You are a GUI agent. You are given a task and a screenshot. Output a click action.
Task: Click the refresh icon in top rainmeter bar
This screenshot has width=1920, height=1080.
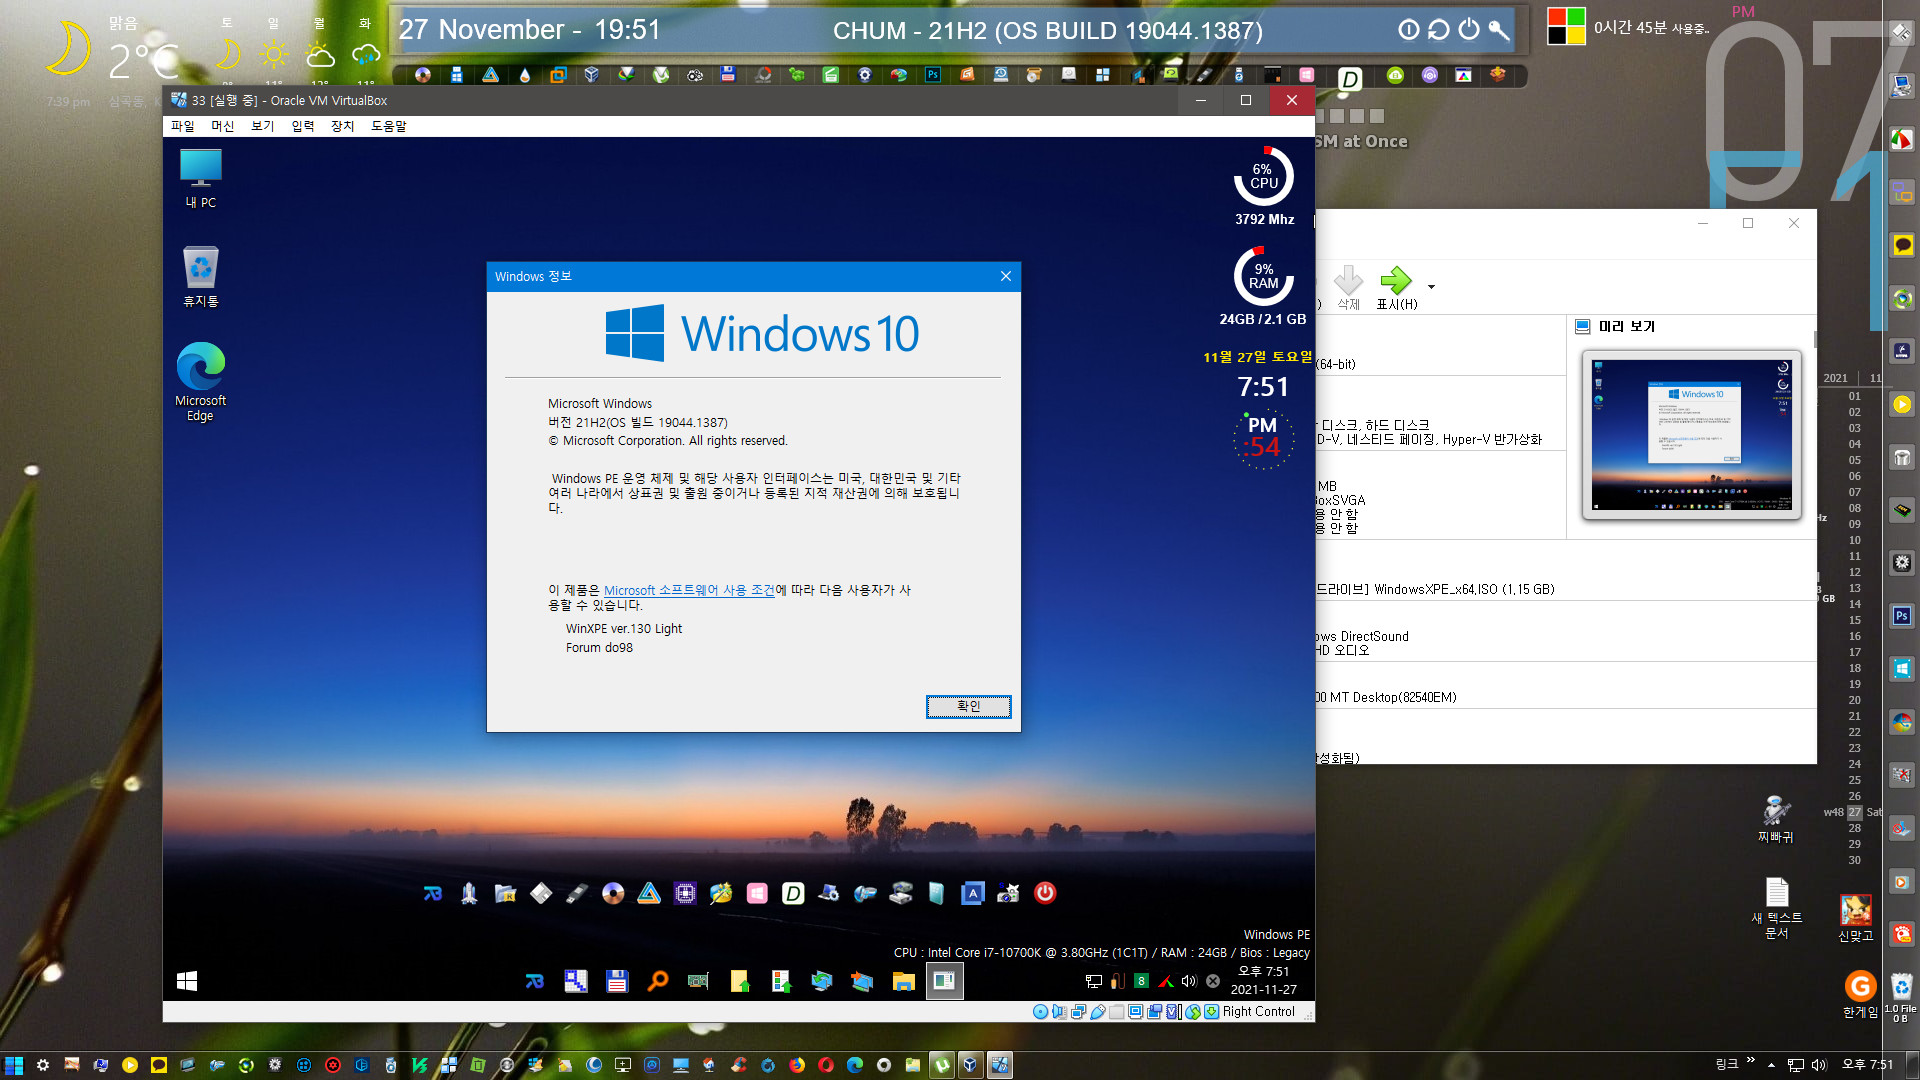pos(1438,30)
